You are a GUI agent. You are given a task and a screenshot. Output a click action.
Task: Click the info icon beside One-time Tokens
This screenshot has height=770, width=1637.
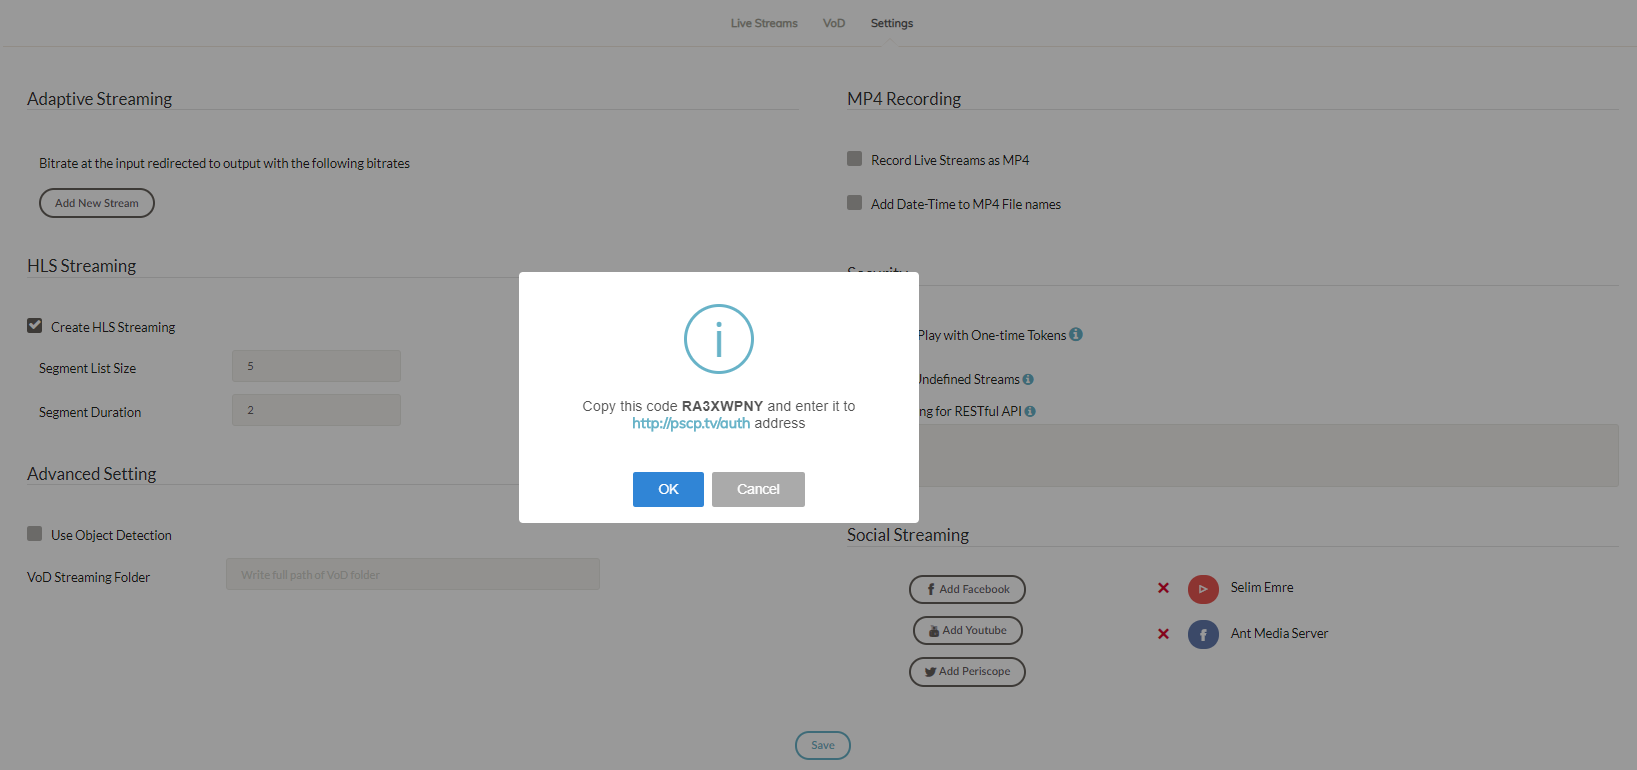[x=1076, y=334]
